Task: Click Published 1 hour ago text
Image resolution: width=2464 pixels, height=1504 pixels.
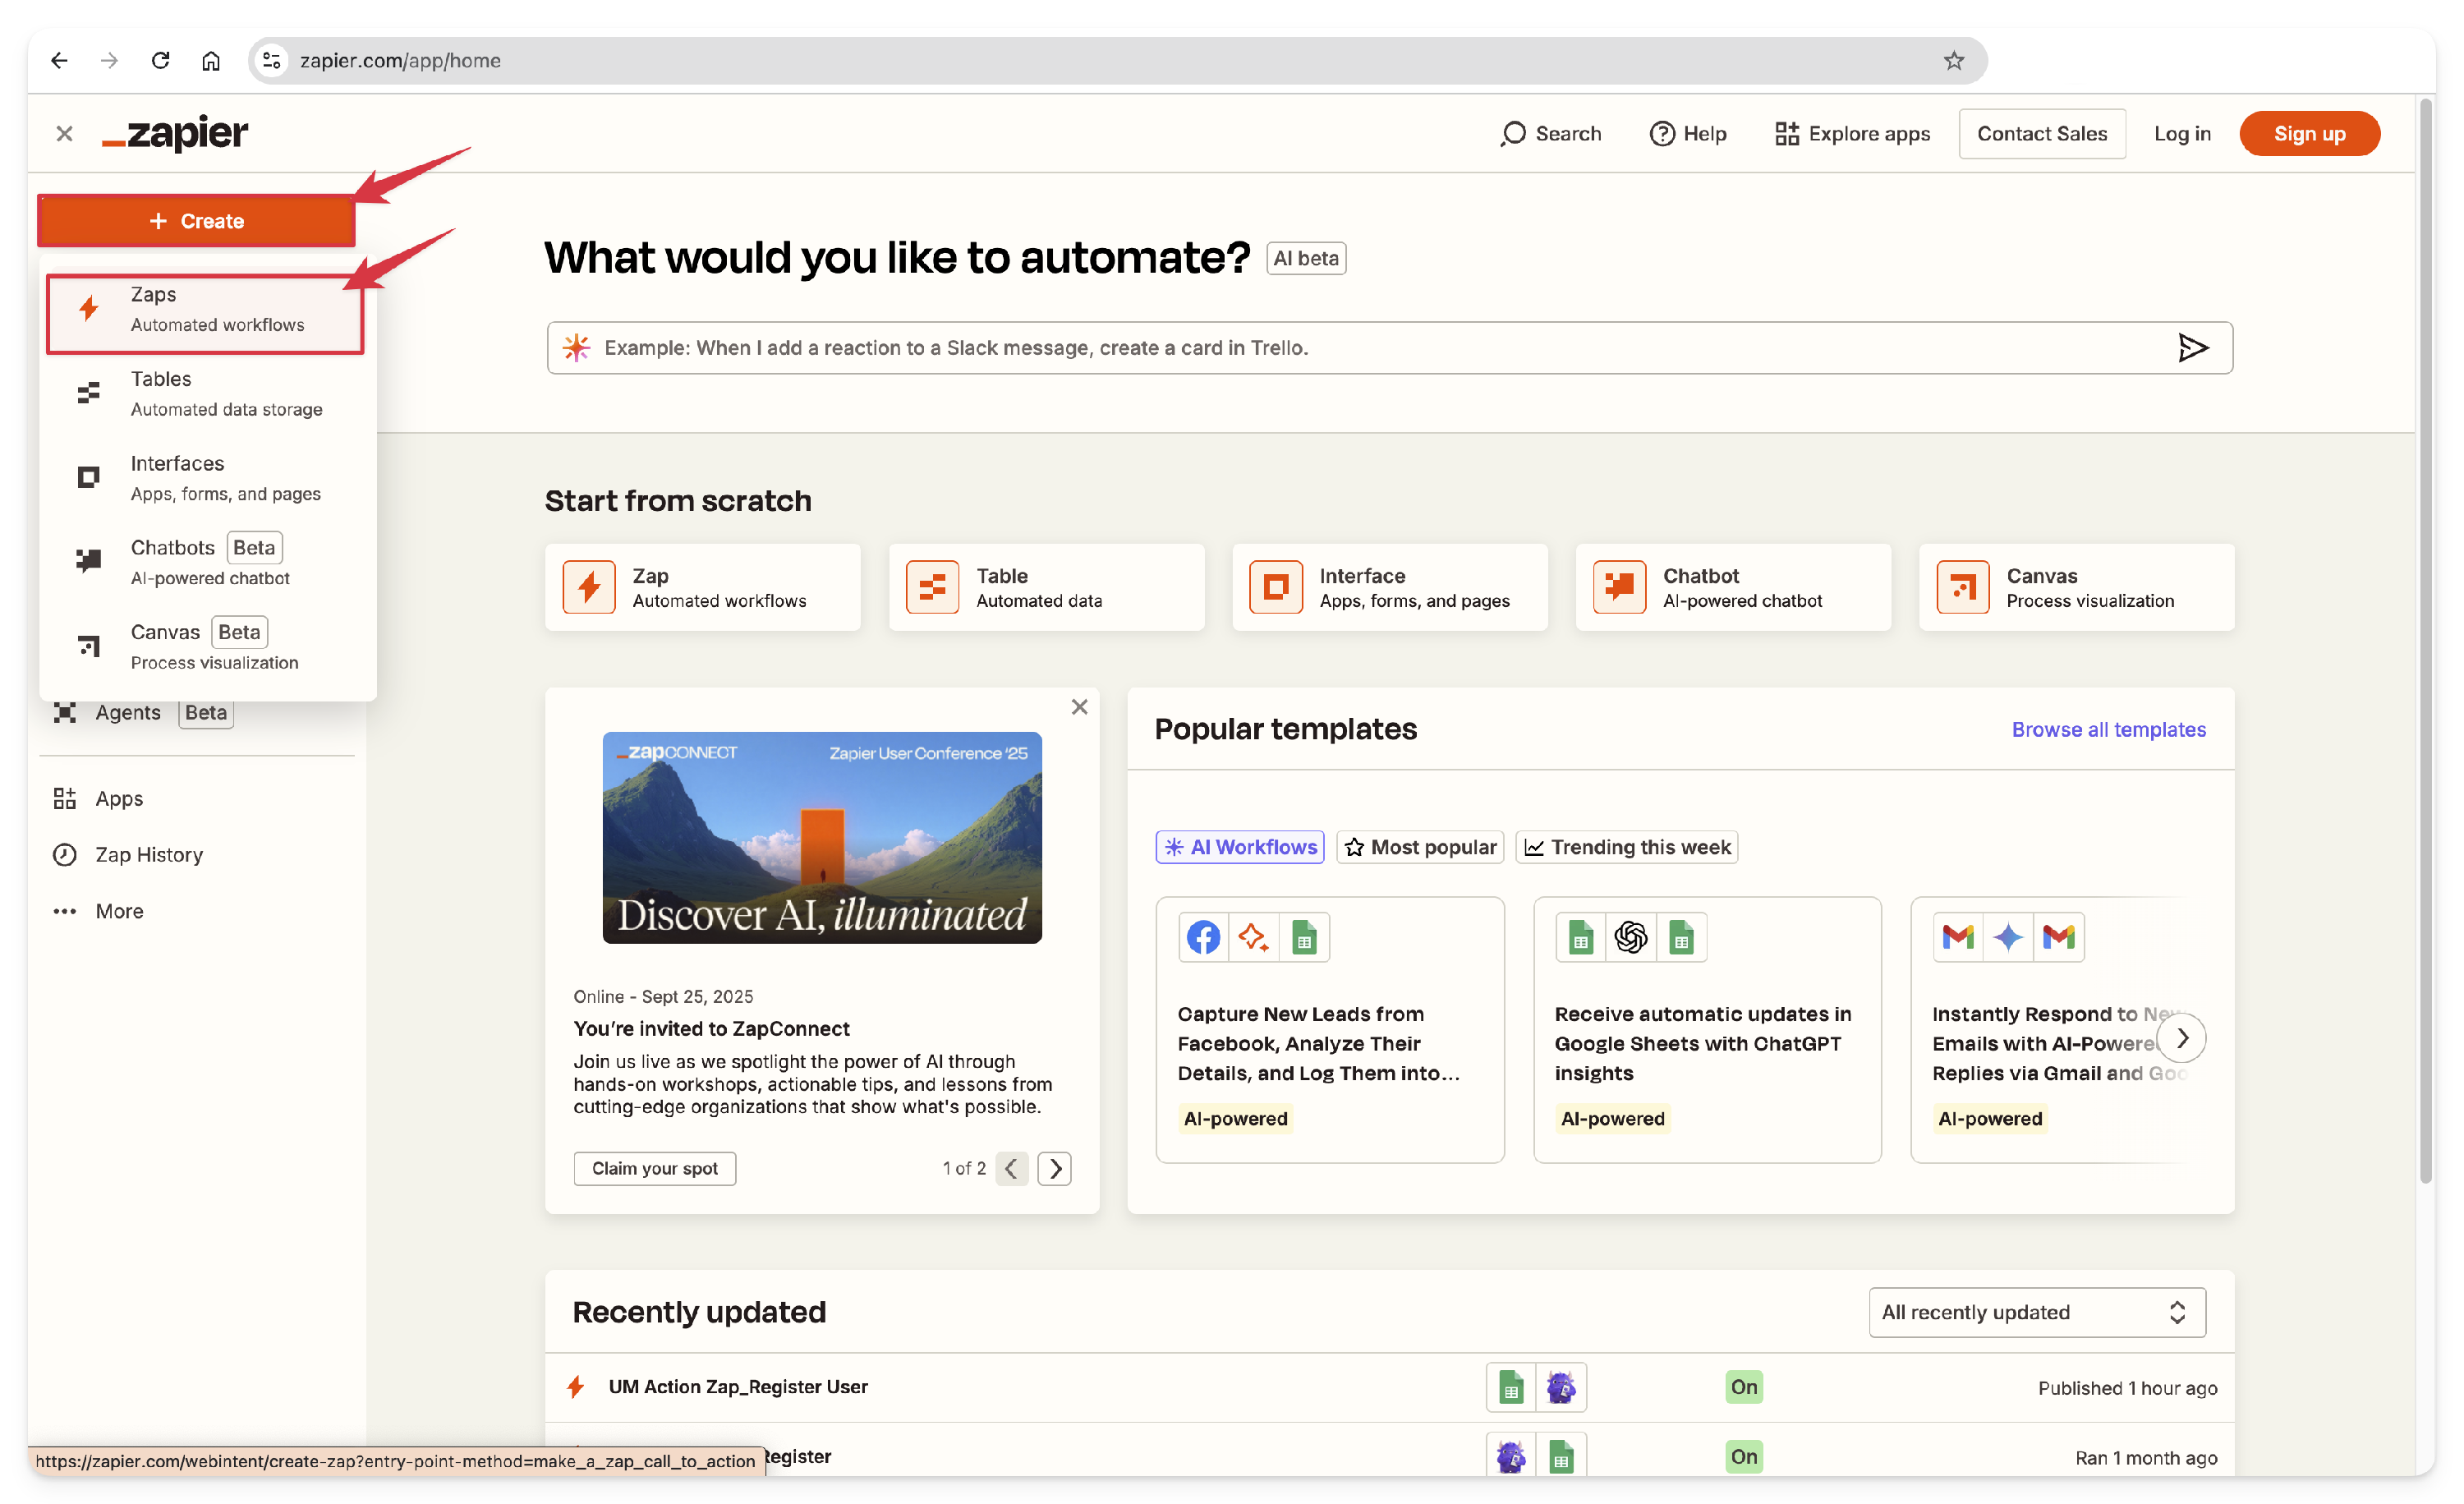Action: point(2127,1387)
